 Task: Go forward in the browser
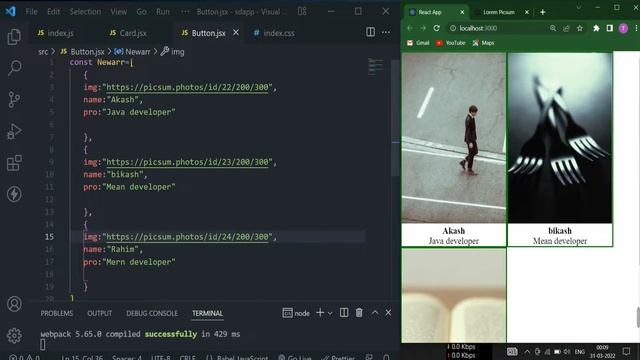pos(423,28)
